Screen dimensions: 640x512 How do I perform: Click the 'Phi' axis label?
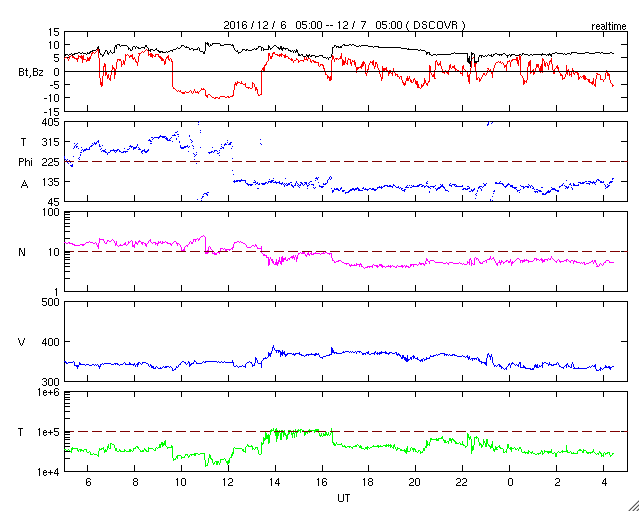(25, 162)
